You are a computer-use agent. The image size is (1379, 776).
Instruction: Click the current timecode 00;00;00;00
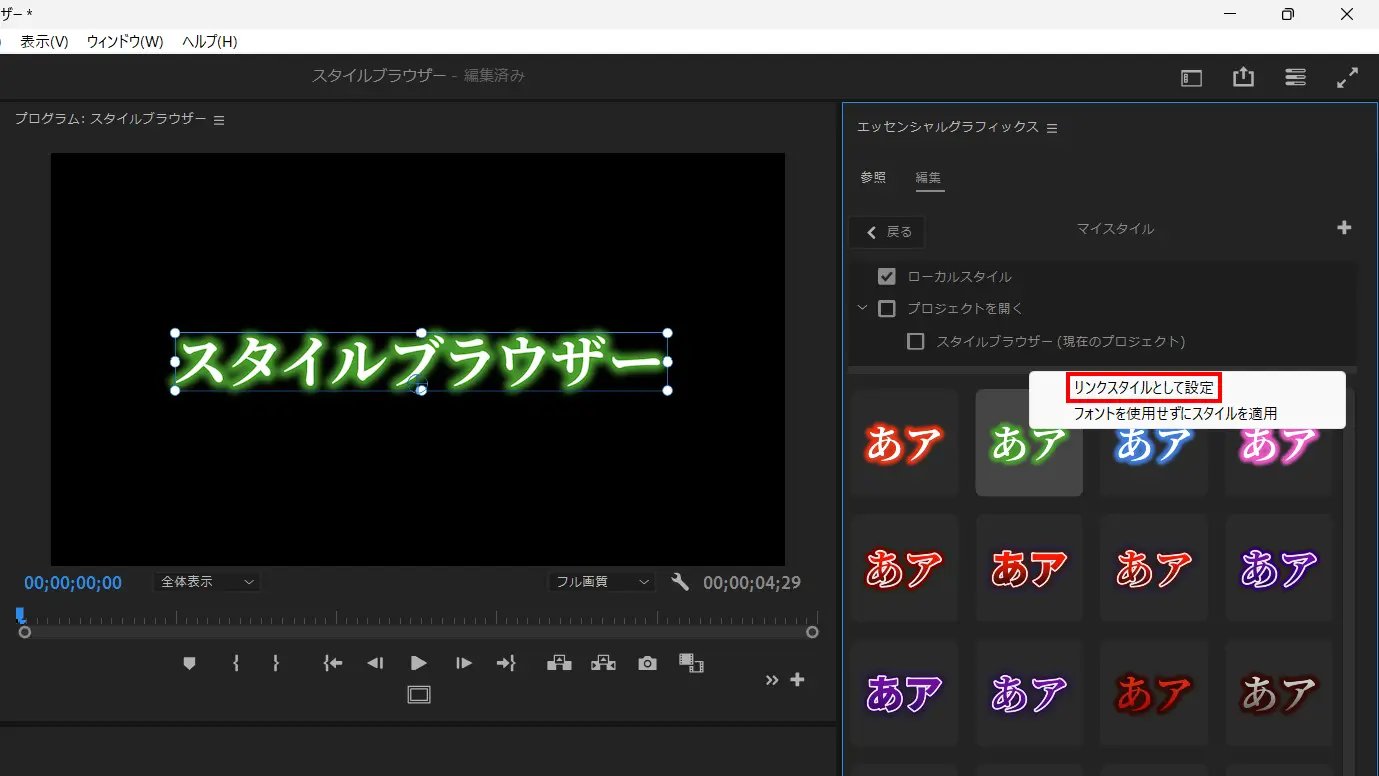coord(73,583)
